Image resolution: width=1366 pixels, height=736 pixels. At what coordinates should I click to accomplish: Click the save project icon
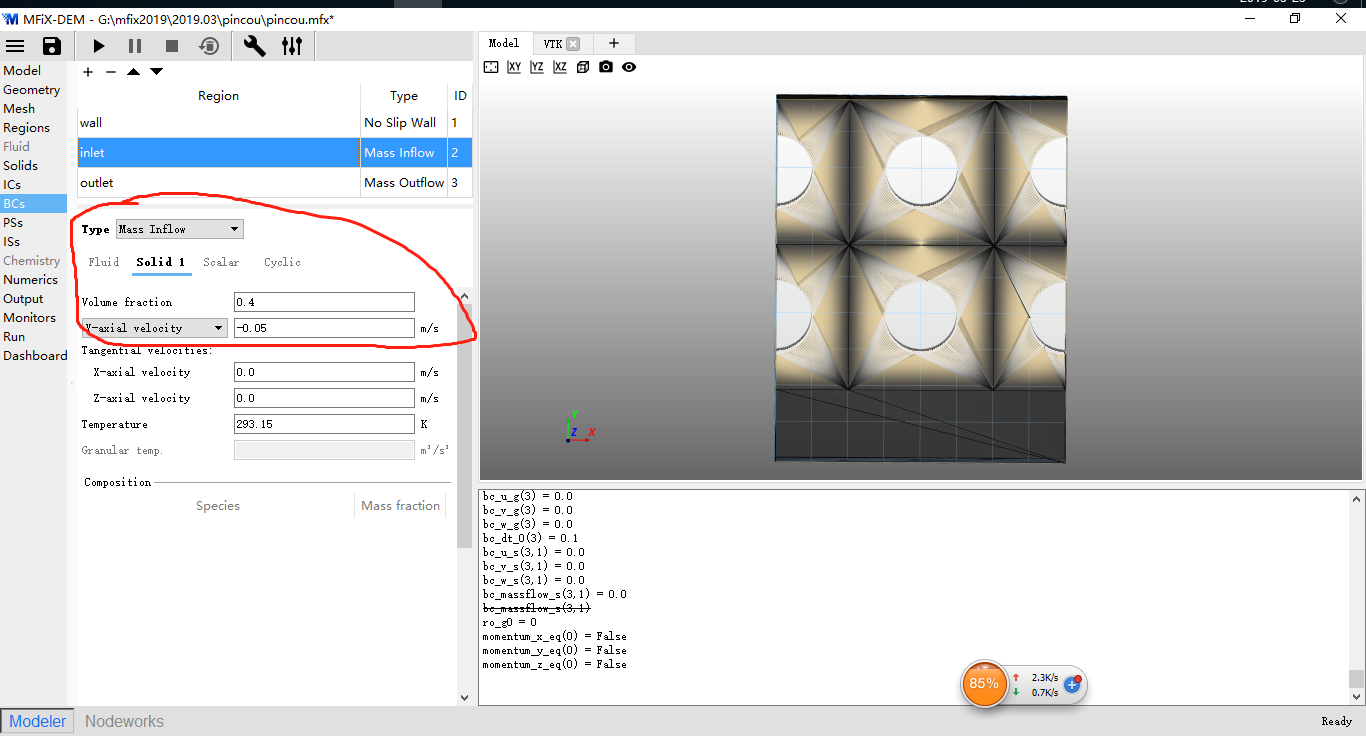point(52,46)
